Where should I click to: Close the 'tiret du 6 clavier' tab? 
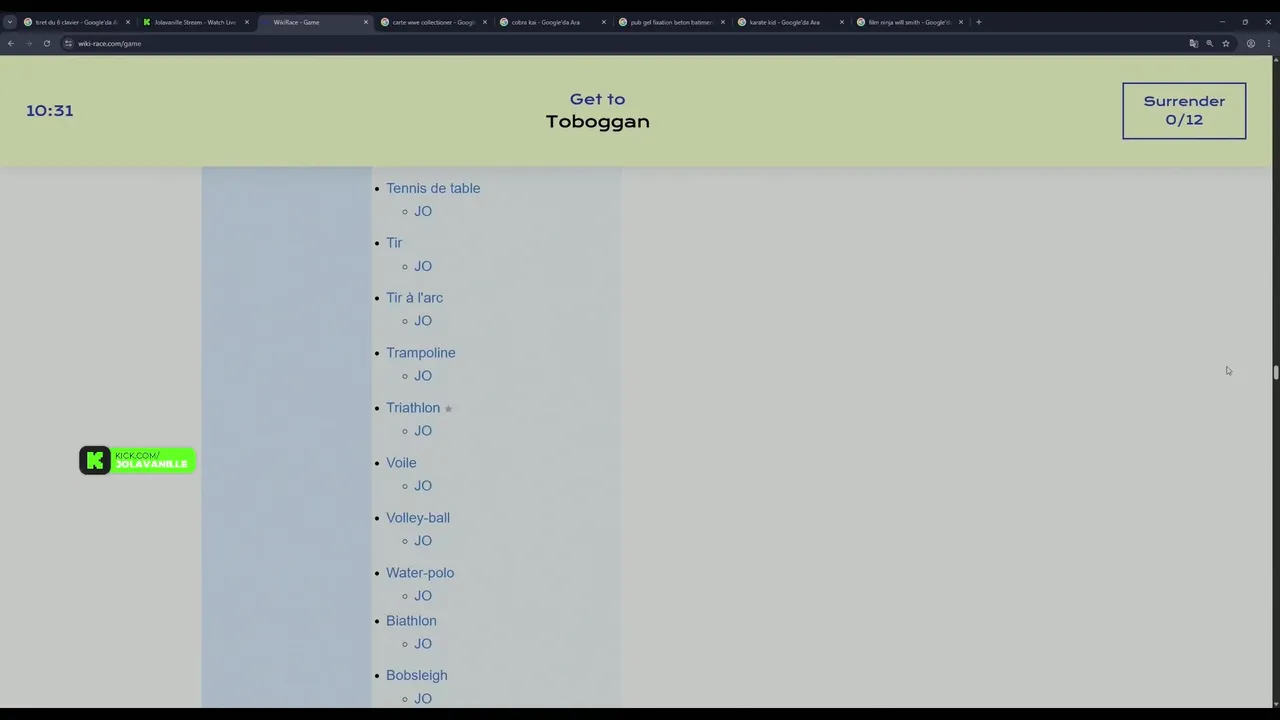[128, 22]
